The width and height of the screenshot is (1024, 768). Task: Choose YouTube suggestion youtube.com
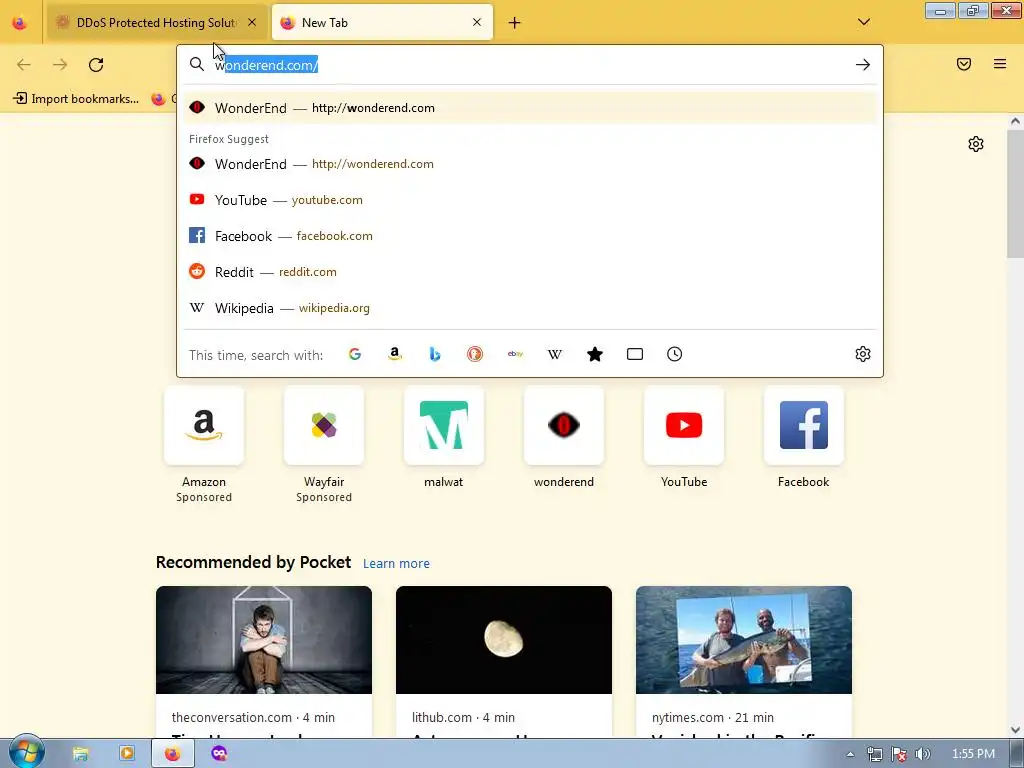(x=530, y=200)
